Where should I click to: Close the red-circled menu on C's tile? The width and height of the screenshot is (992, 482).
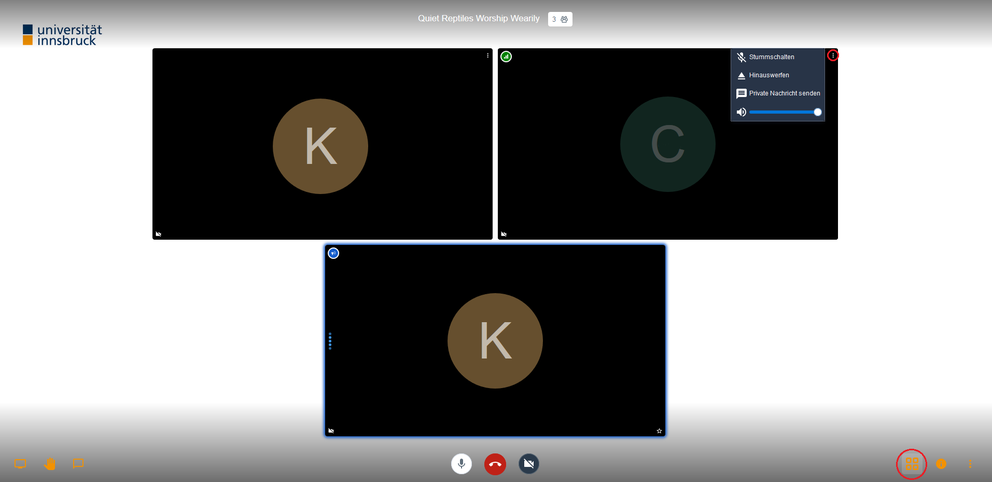click(833, 55)
